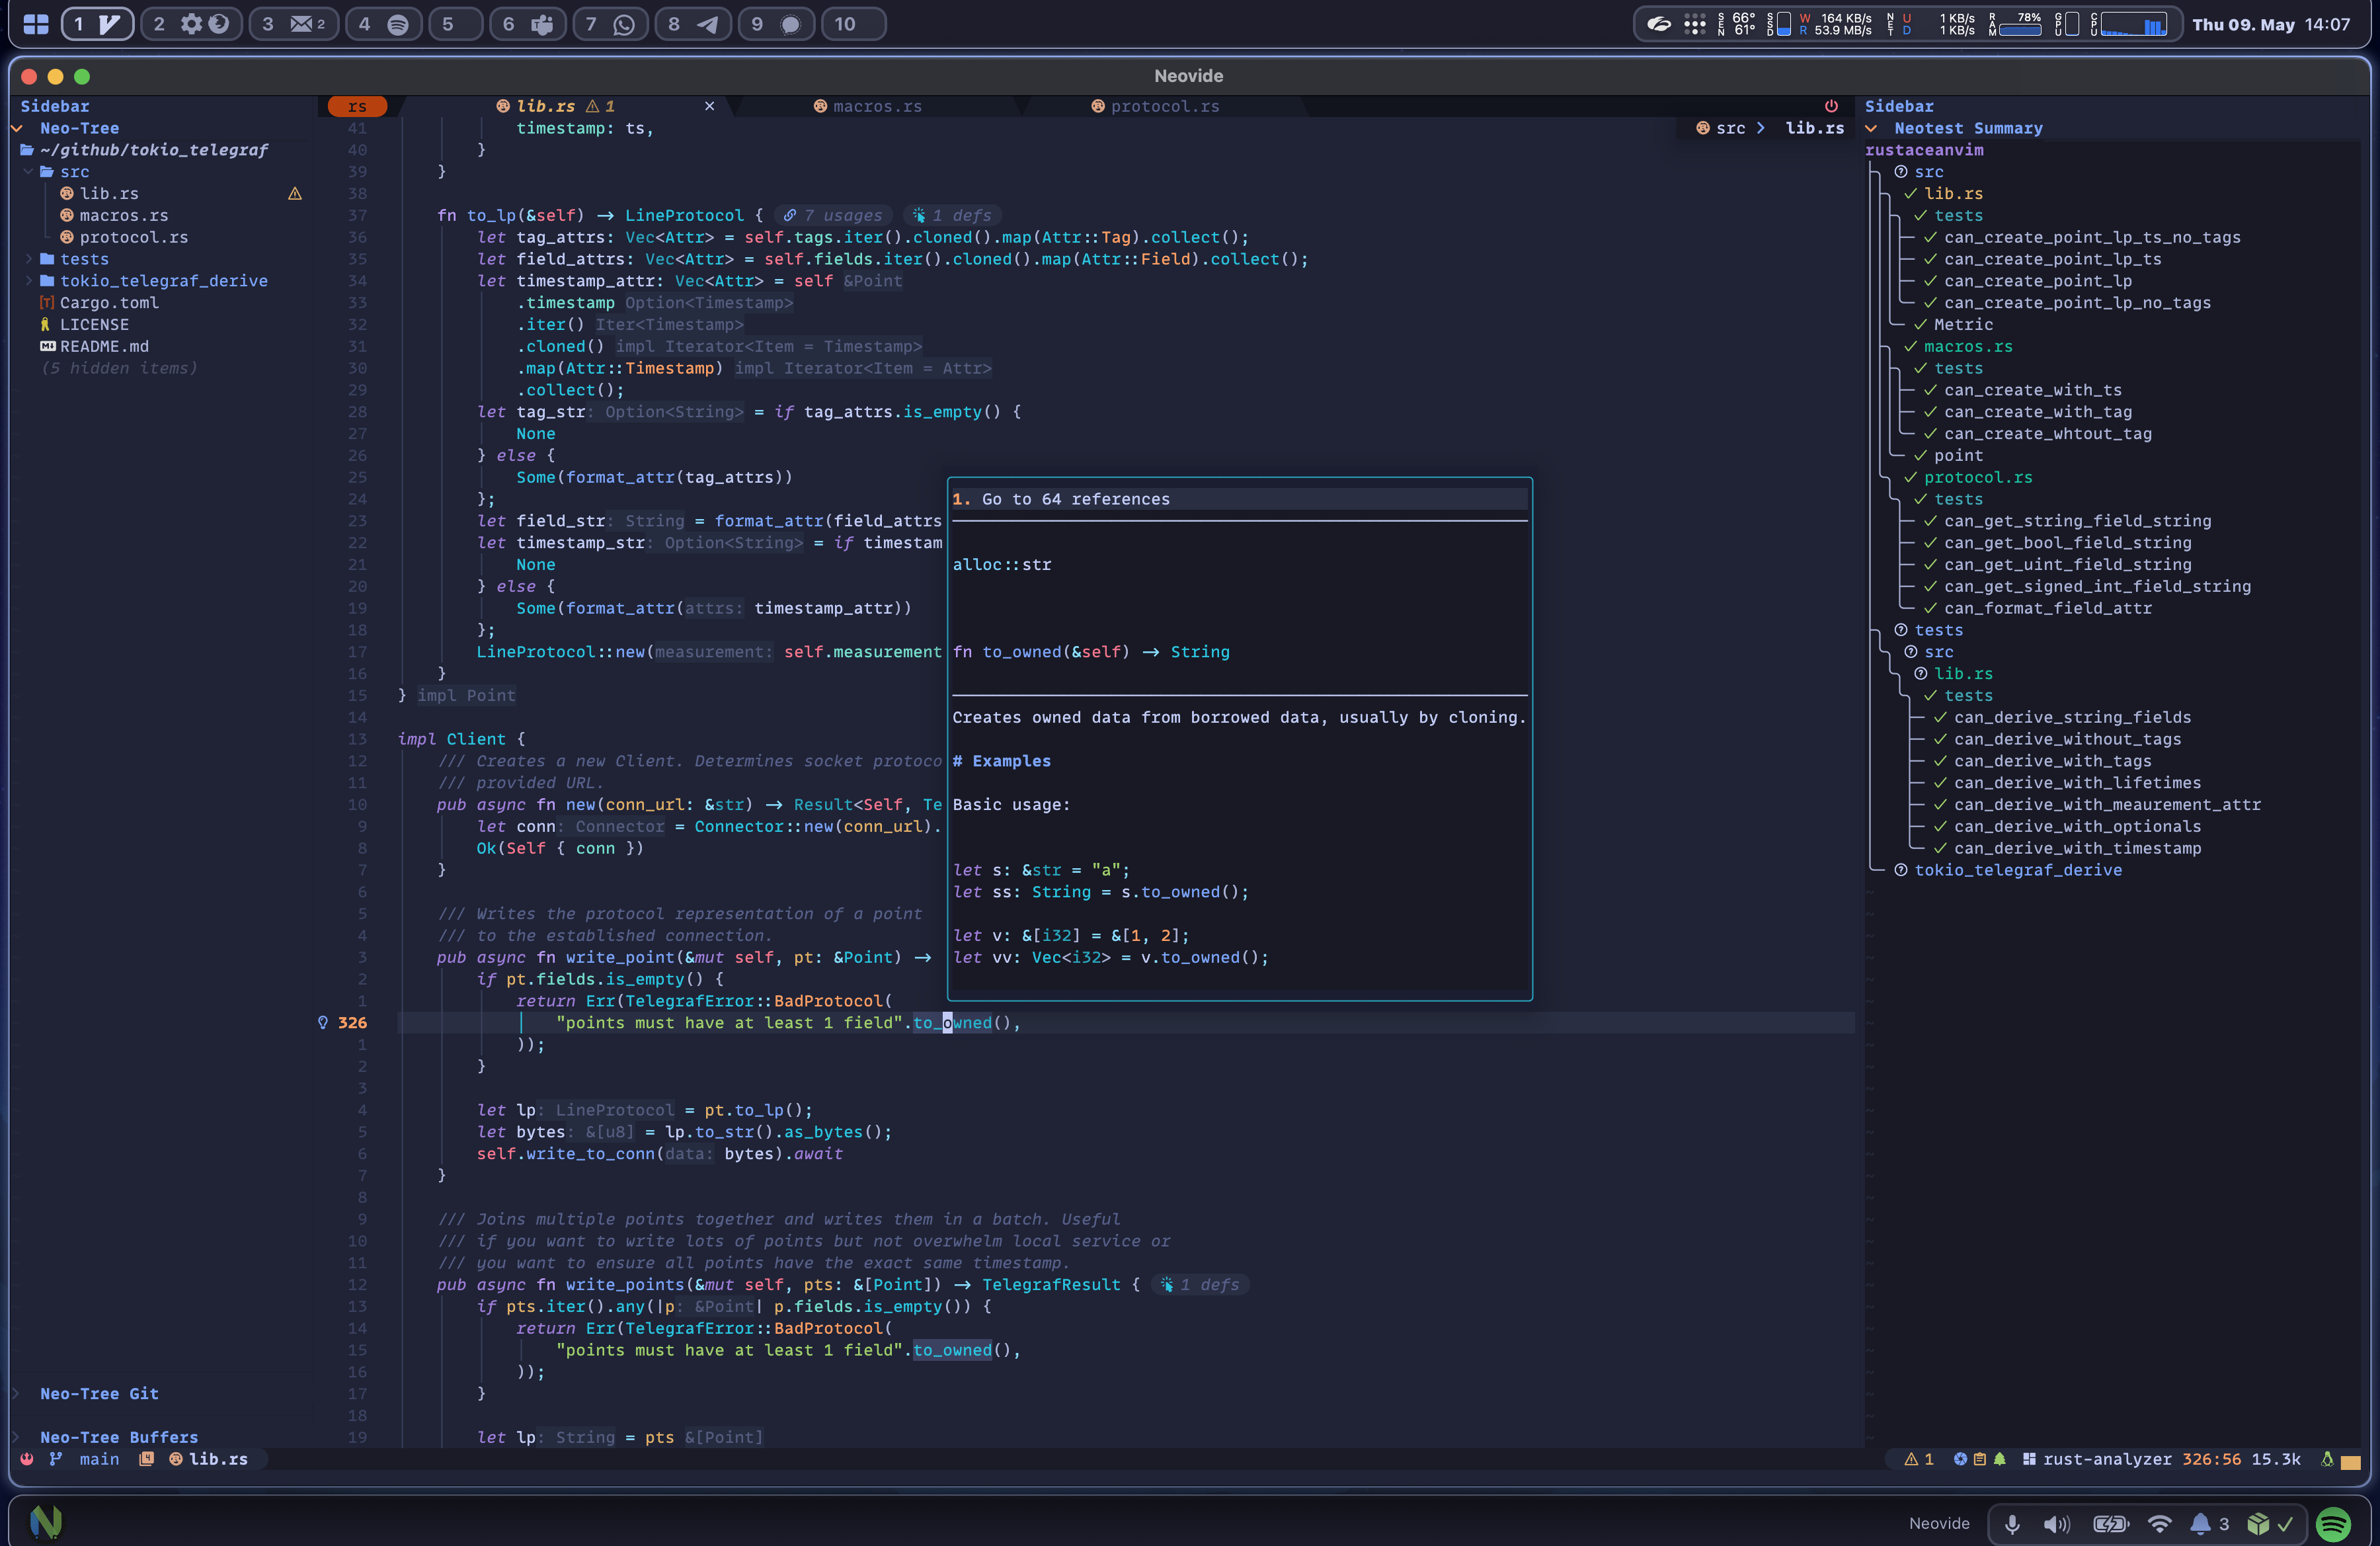Click the lightbulb code action icon on line 326

[323, 1022]
